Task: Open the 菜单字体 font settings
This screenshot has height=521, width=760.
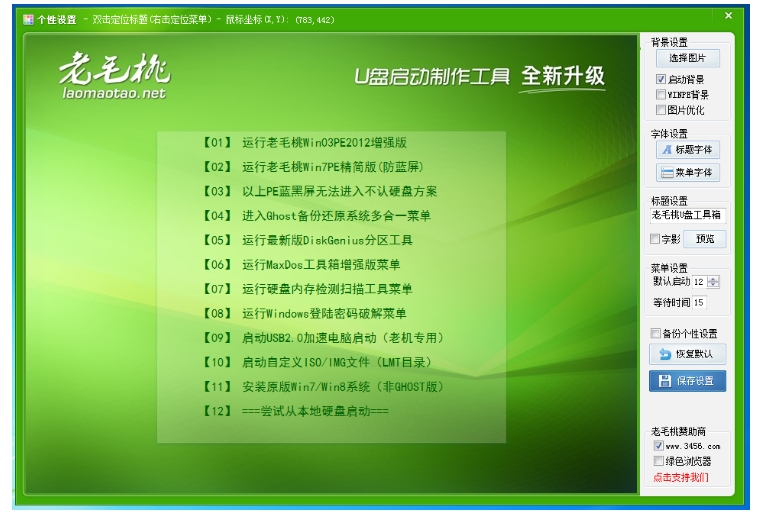Action: (x=687, y=172)
